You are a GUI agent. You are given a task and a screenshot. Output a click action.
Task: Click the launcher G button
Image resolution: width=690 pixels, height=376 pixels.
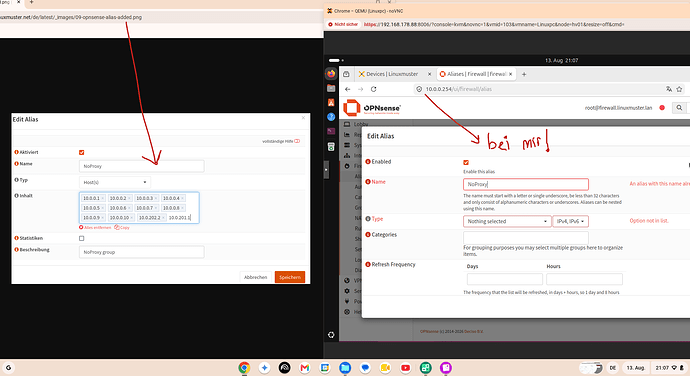(x=8, y=368)
